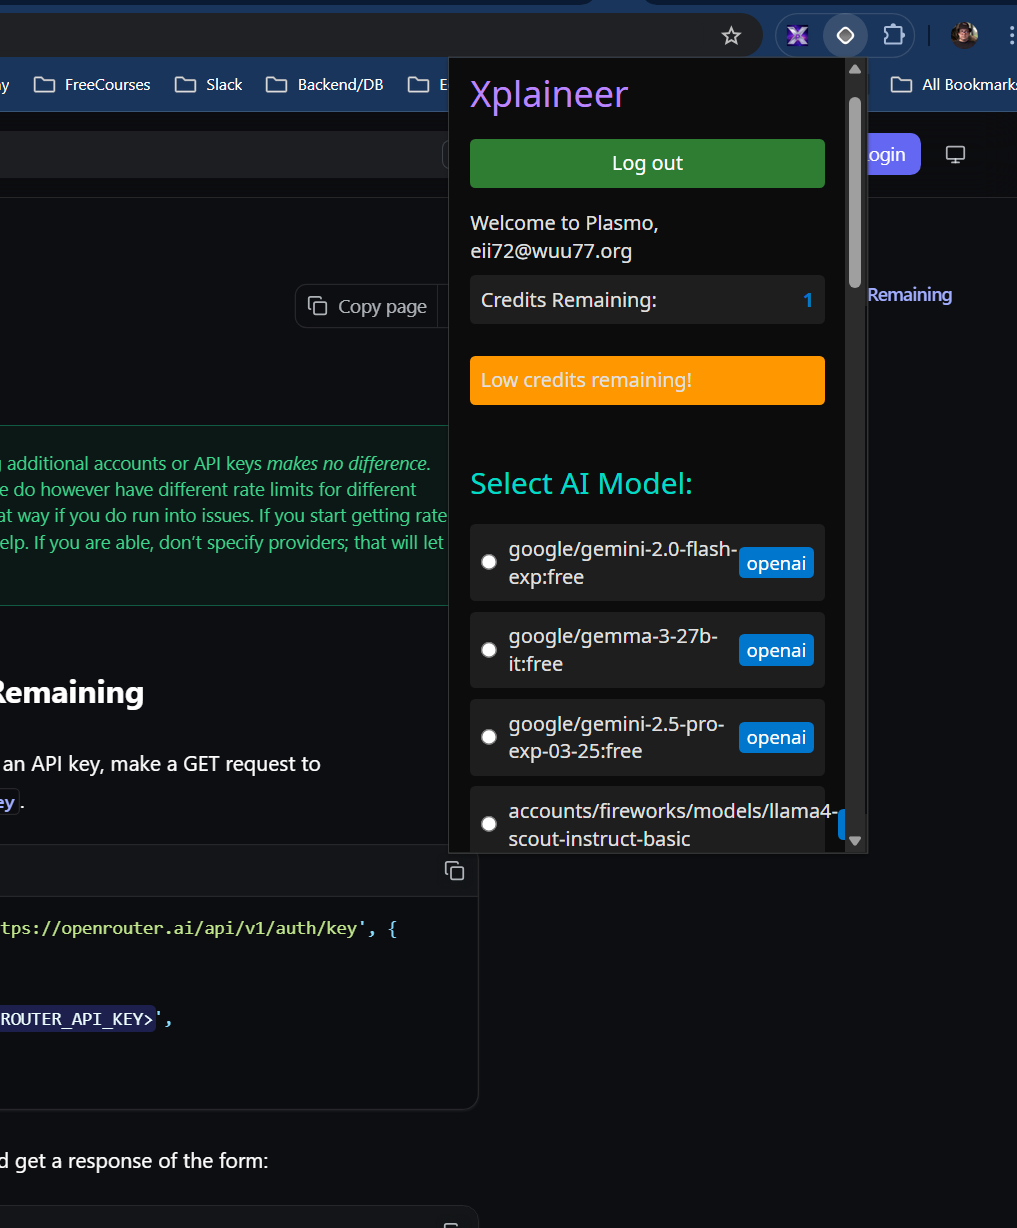Click the "Welcome to Plasmo," text
1017x1228 pixels.
click(564, 222)
